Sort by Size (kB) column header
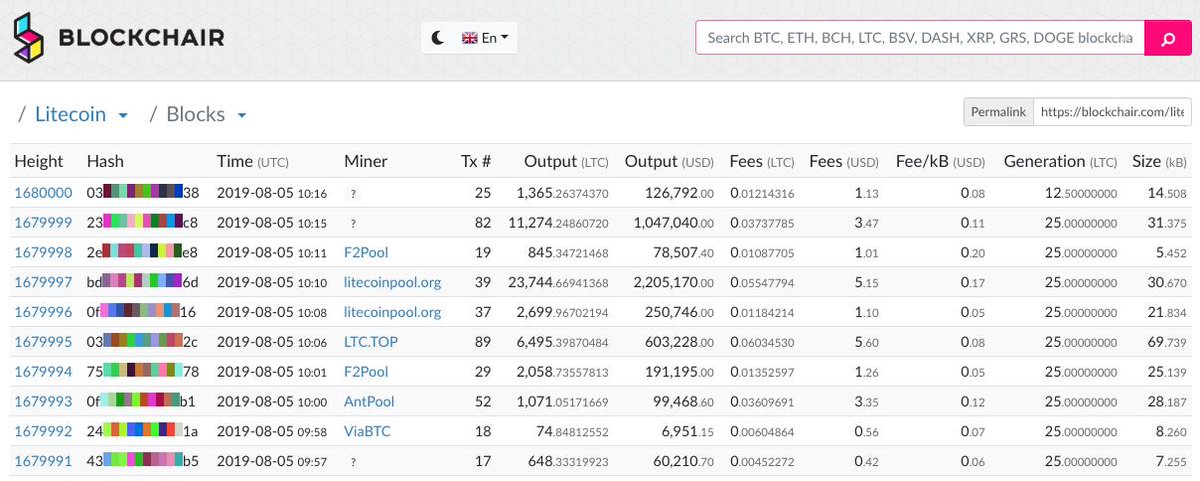 click(x=1160, y=161)
